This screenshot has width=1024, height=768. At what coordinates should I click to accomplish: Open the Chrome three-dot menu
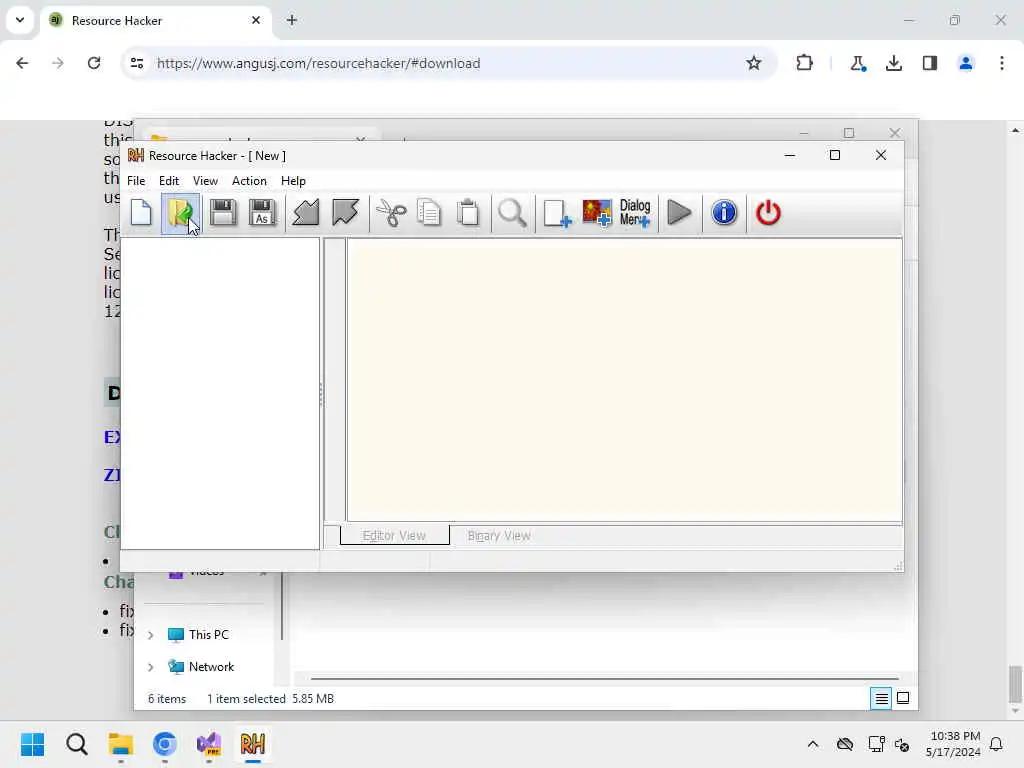[1002, 63]
